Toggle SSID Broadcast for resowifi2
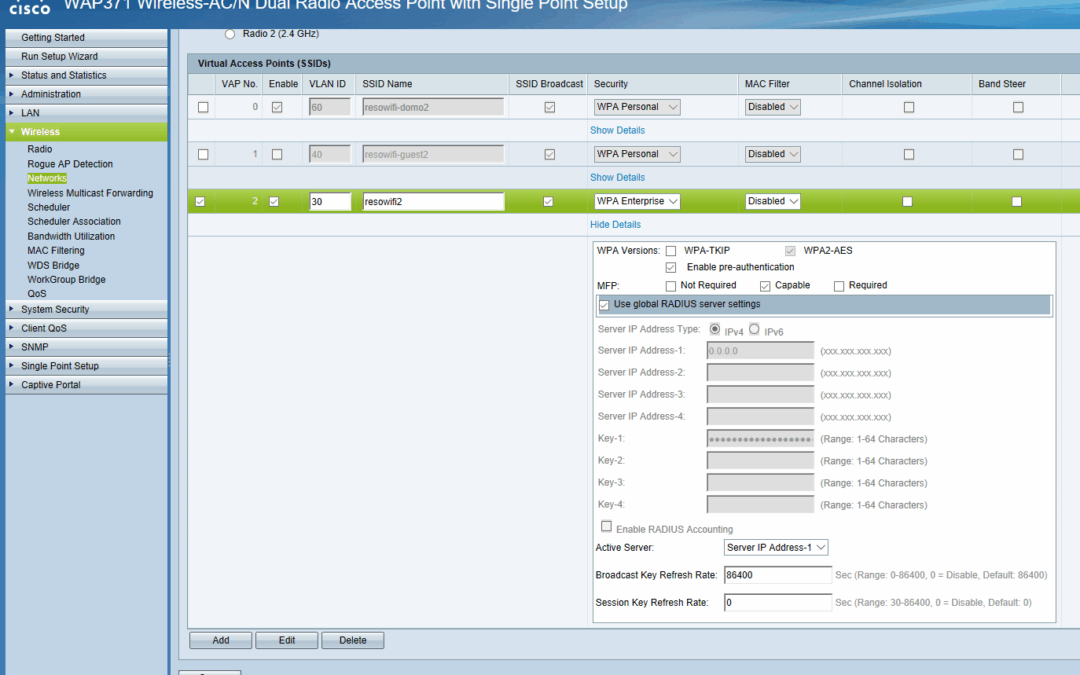 pyautogui.click(x=548, y=202)
